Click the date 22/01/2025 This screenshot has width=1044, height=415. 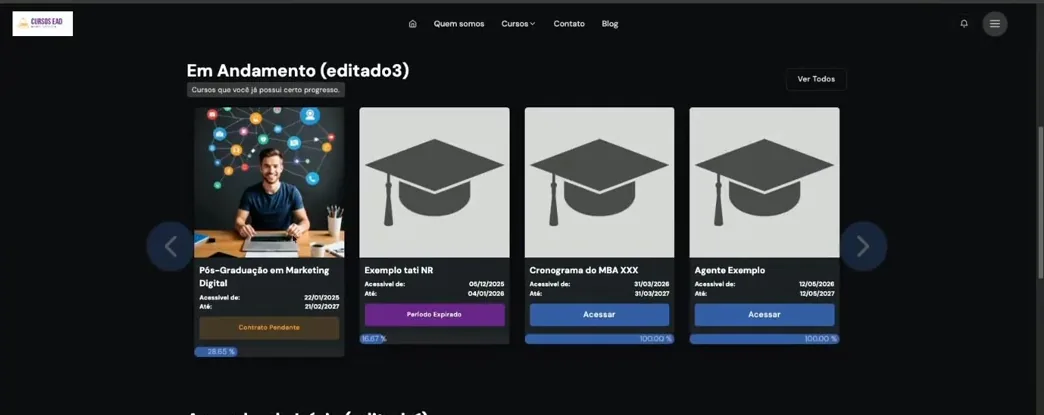(322, 298)
